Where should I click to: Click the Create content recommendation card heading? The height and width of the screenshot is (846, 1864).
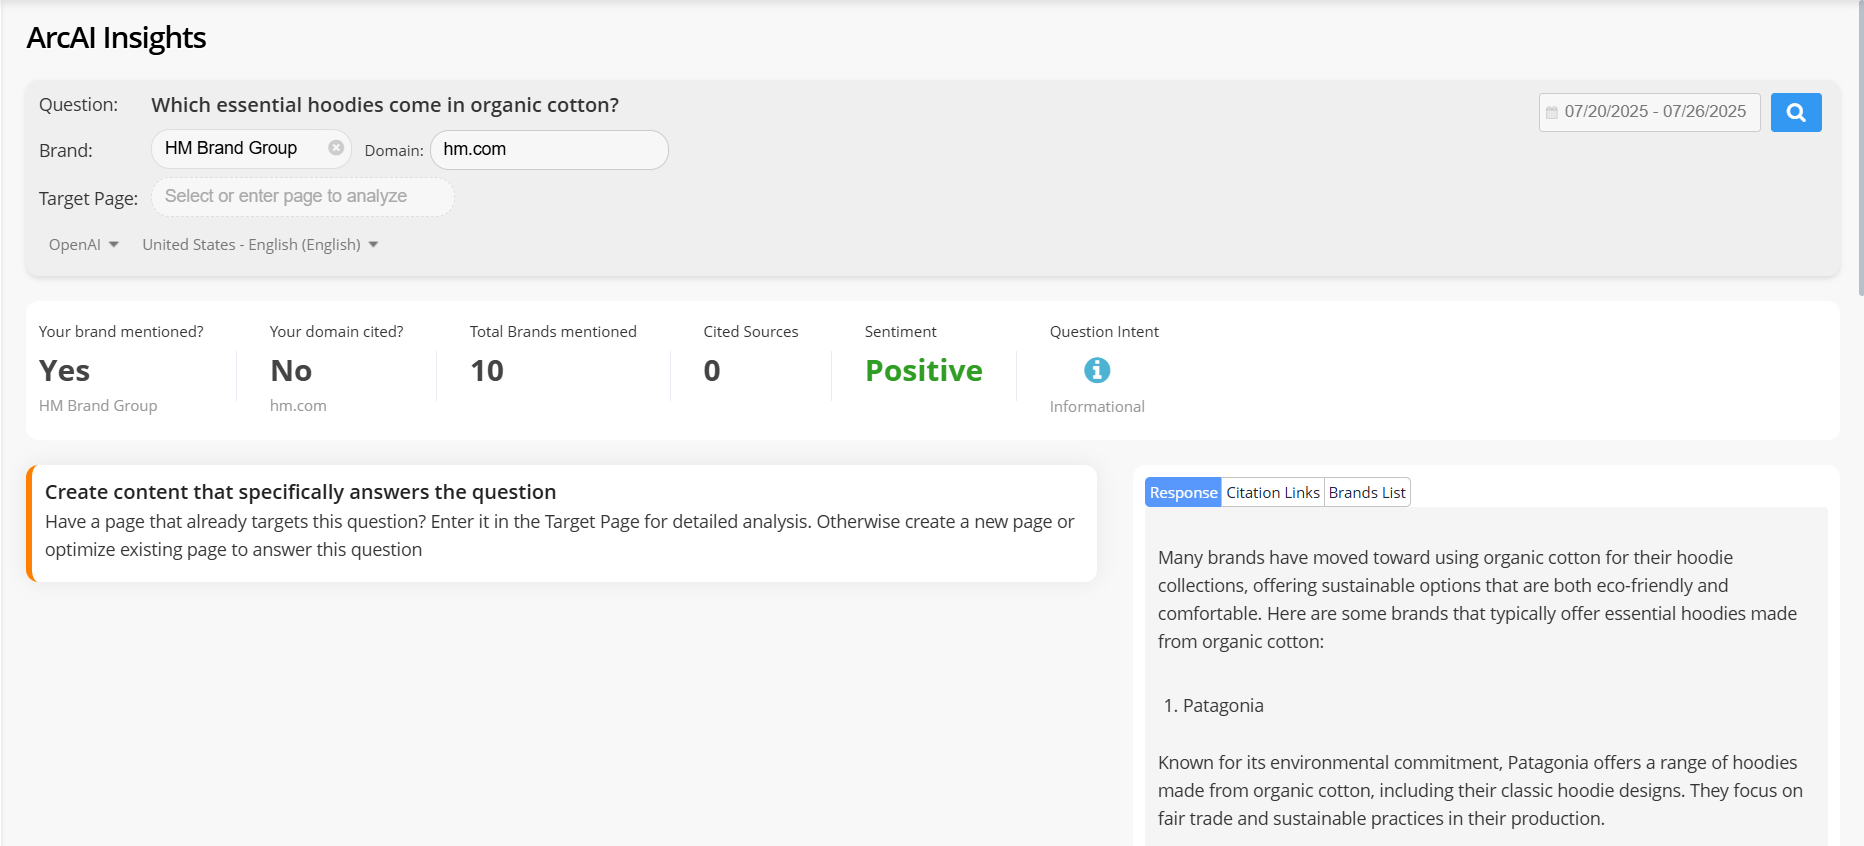click(x=300, y=492)
